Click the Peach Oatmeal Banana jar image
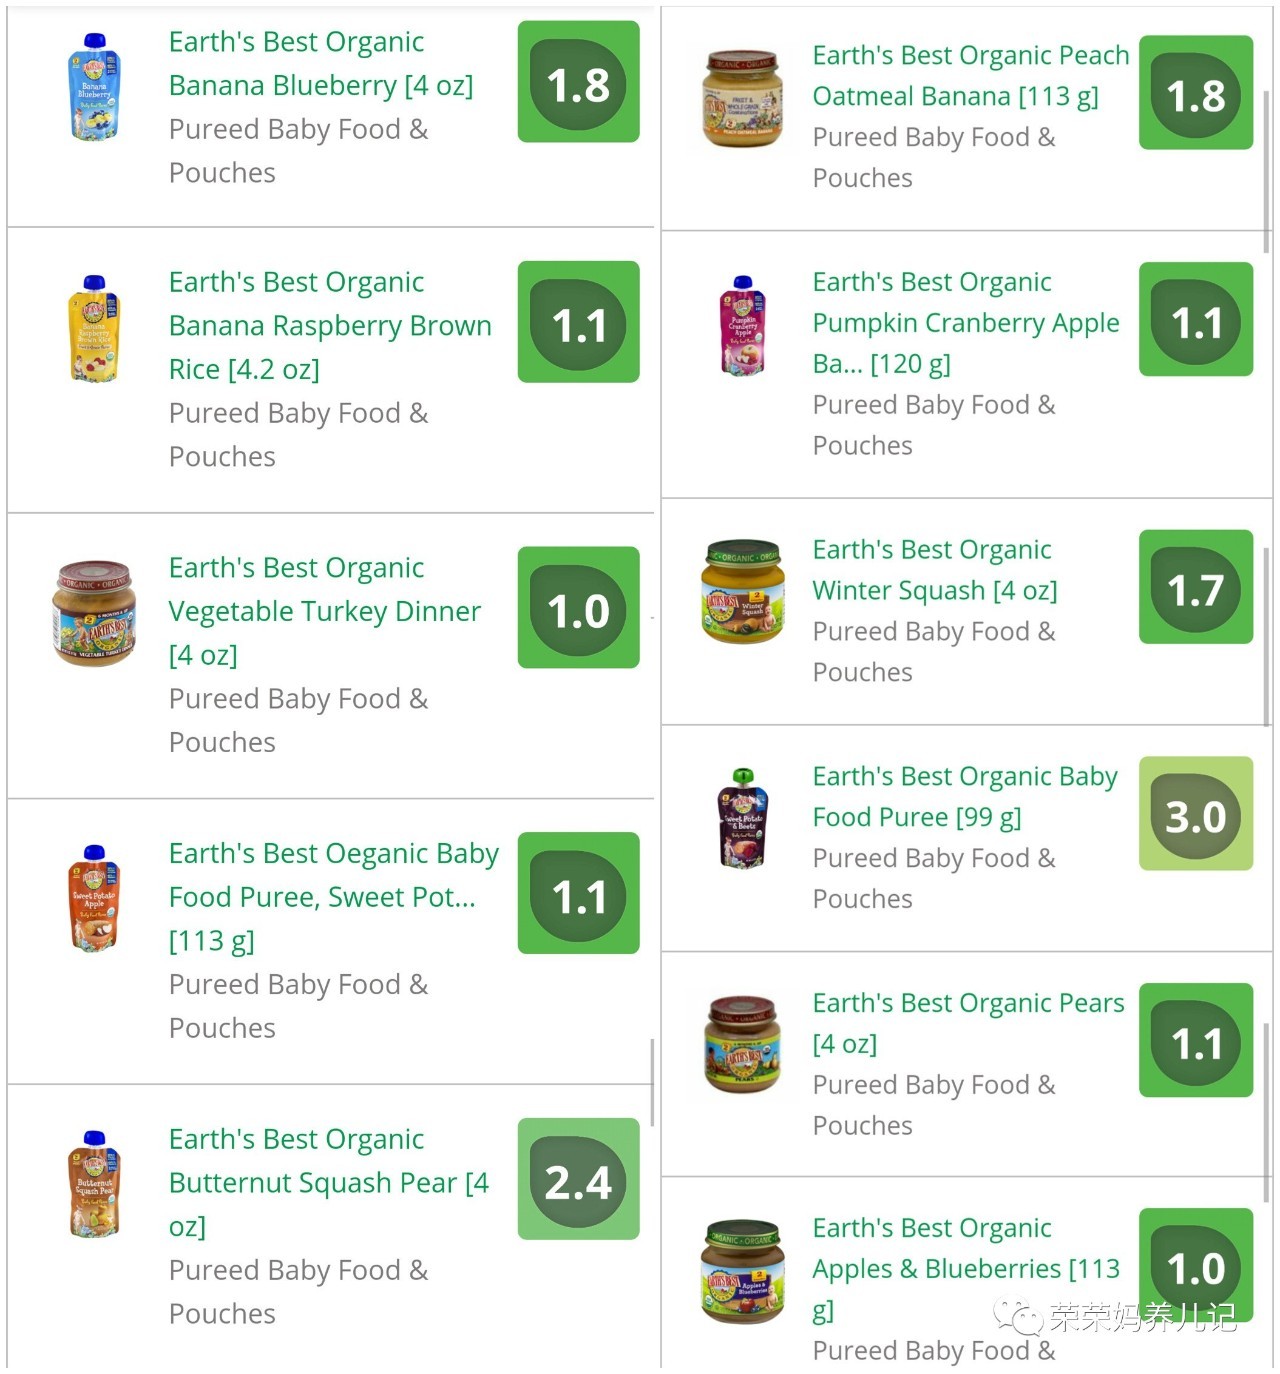Image resolution: width=1280 pixels, height=1374 pixels. tap(742, 100)
